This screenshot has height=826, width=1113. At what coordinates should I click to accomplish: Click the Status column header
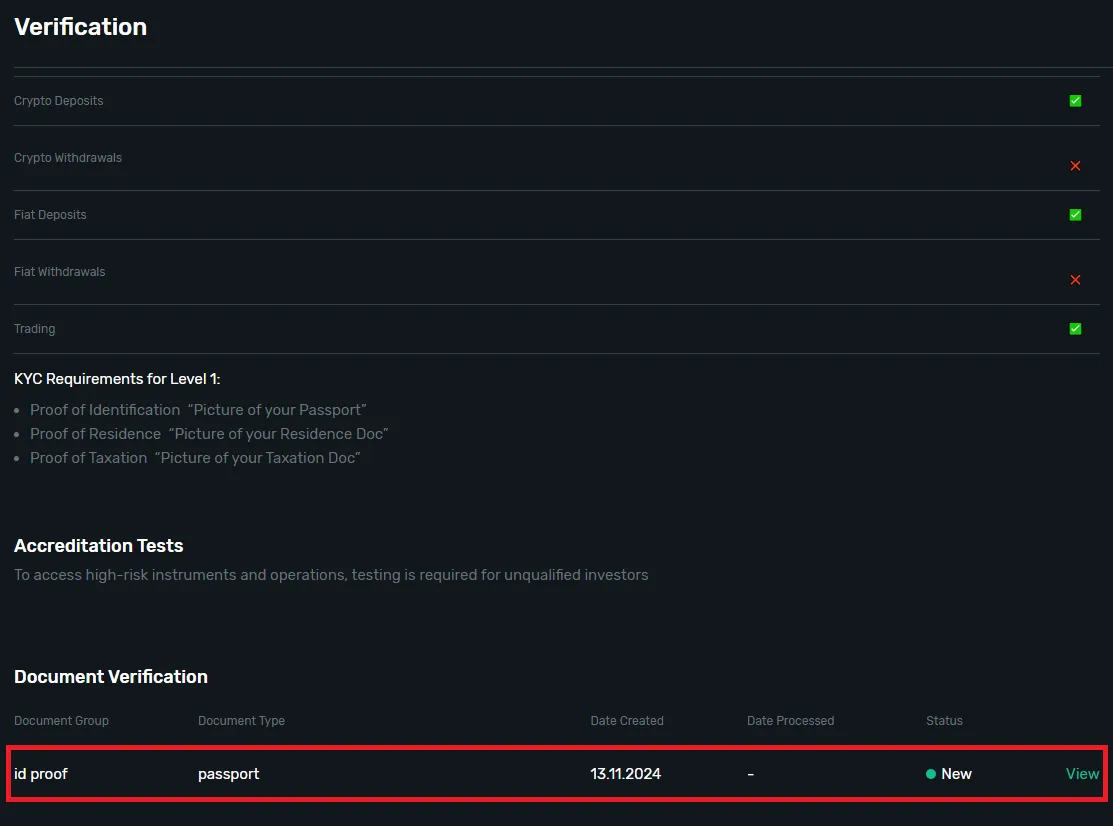(944, 721)
